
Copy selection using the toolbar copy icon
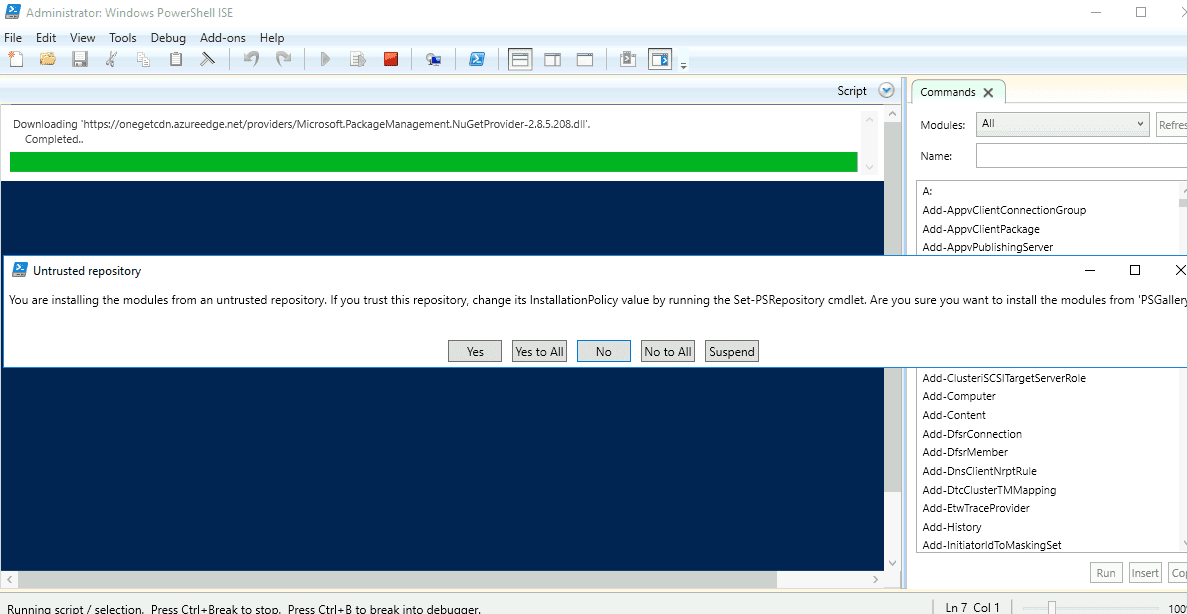click(x=143, y=59)
